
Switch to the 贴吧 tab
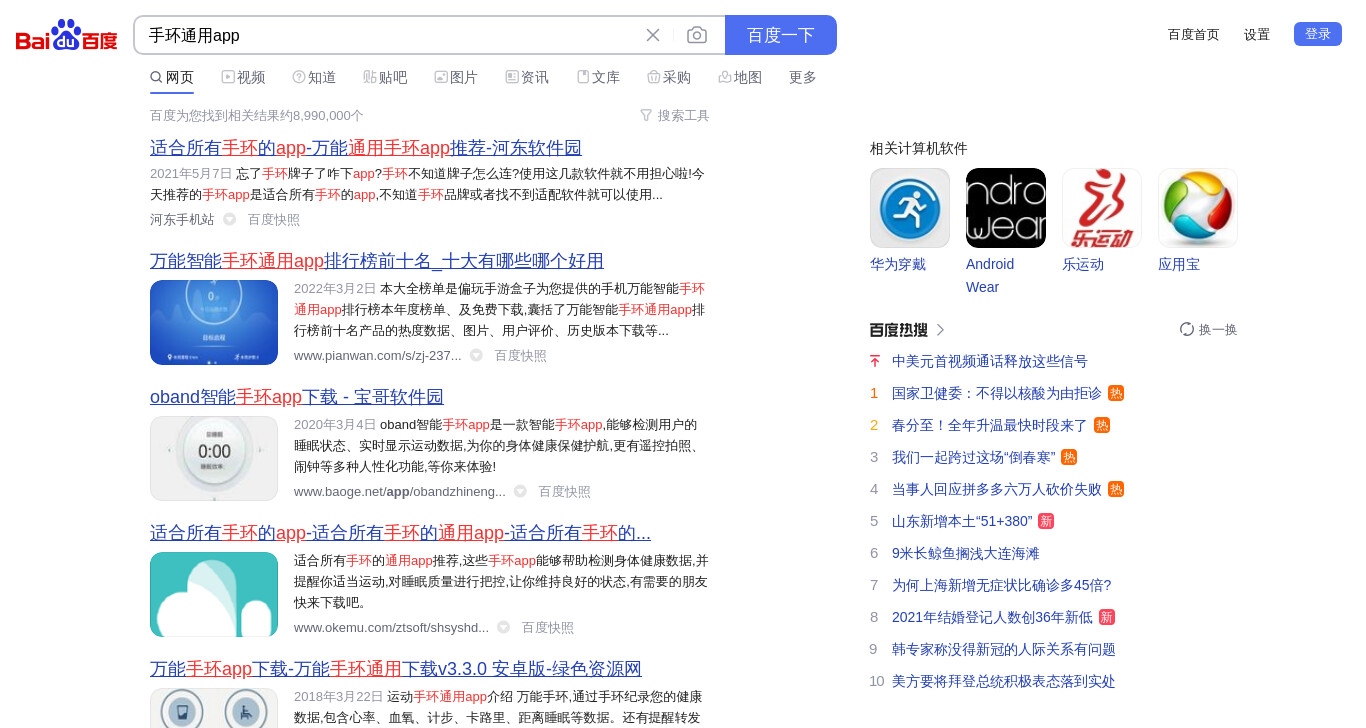click(385, 77)
